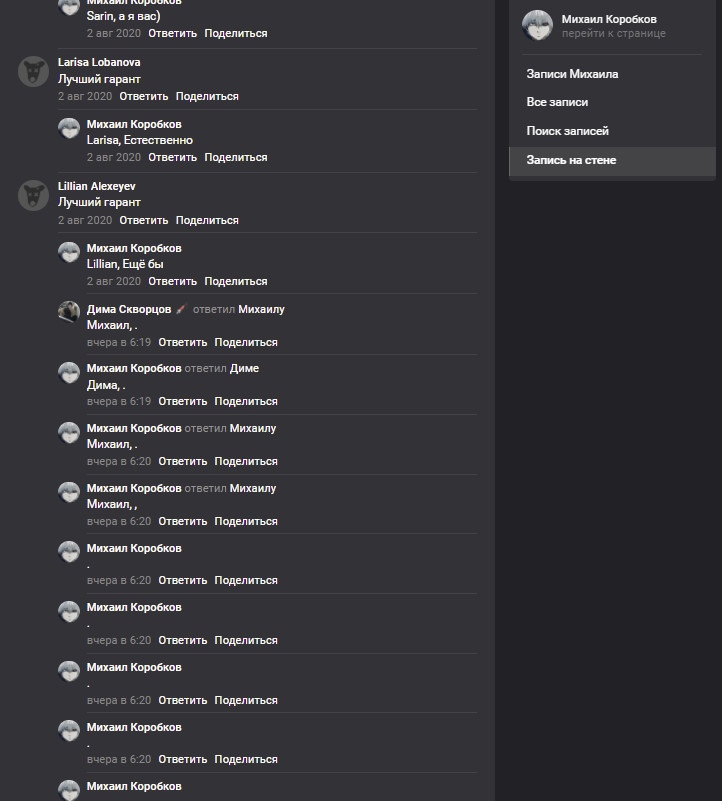Reply to Larisa Lobanova's "Лучший гарант" comment
This screenshot has height=801, width=722.
[144, 96]
